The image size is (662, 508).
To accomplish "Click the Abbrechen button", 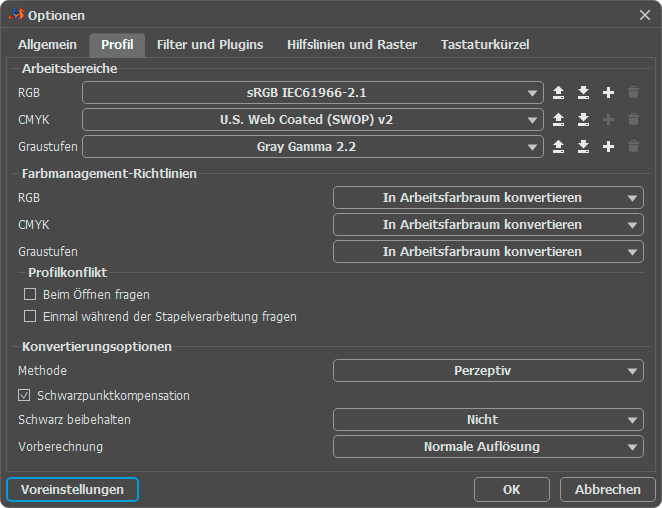I will pos(608,489).
